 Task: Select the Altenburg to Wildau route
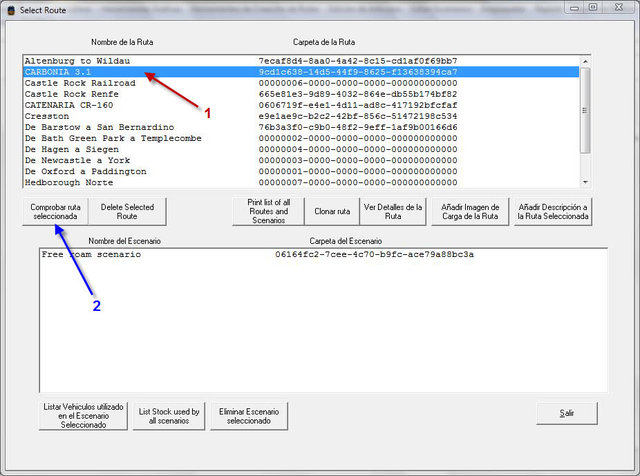point(83,61)
